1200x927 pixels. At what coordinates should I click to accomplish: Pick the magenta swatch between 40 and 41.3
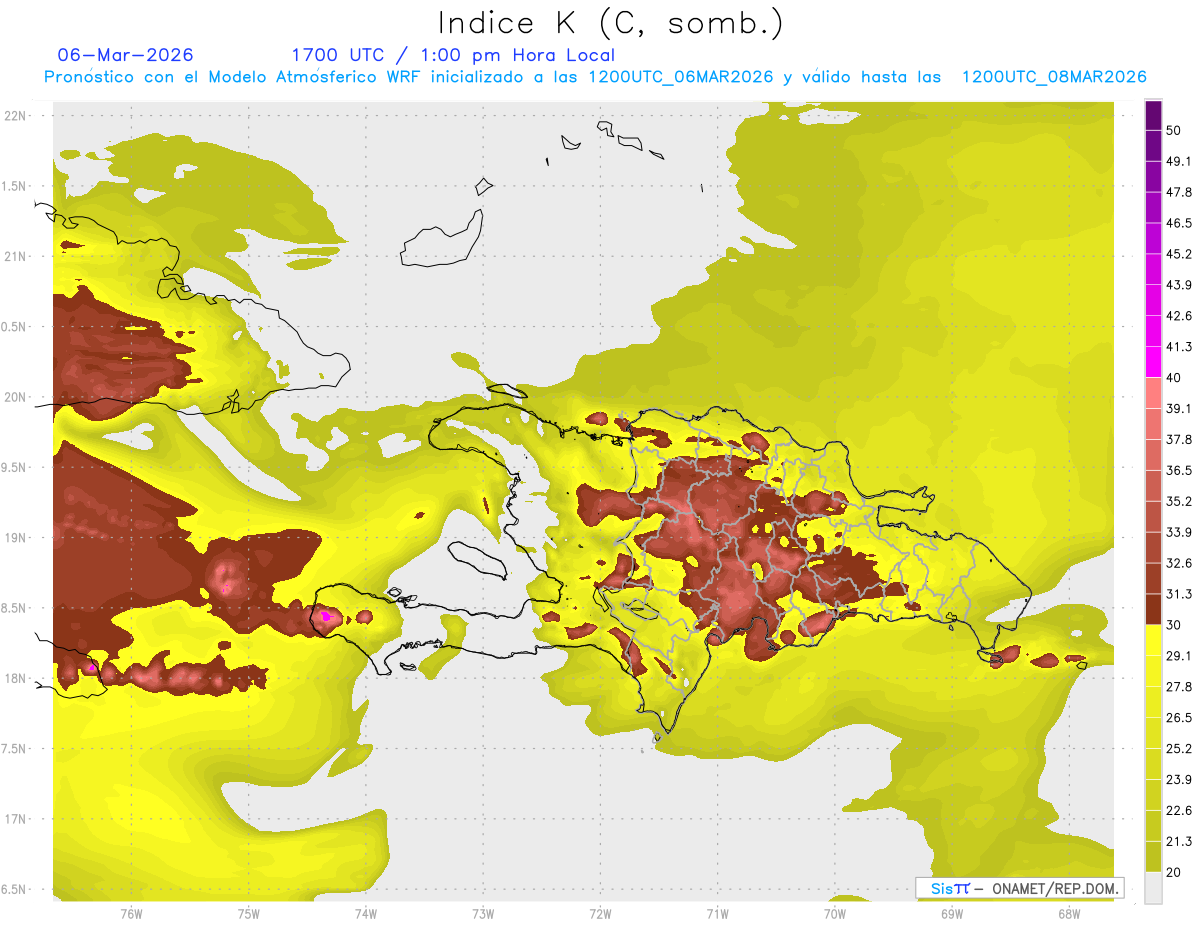click(x=1153, y=362)
